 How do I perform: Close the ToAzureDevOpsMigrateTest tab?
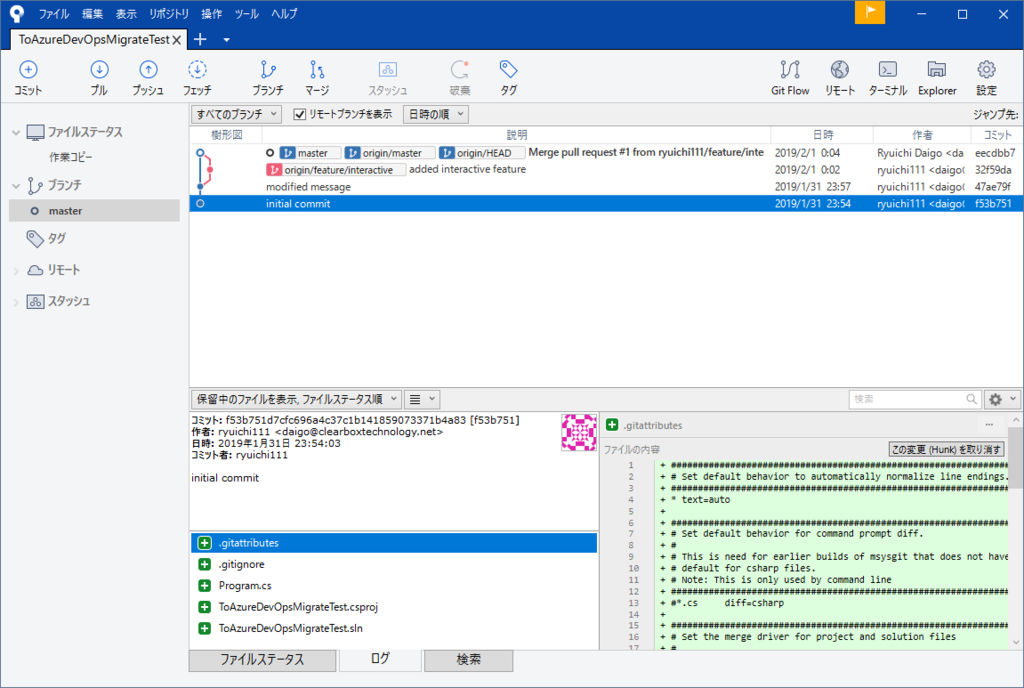coord(176,40)
